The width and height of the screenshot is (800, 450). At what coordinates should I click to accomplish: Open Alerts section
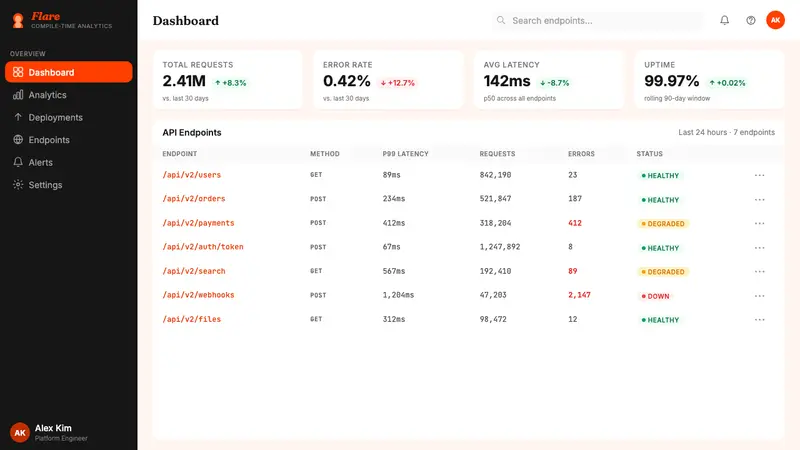[x=68, y=162]
